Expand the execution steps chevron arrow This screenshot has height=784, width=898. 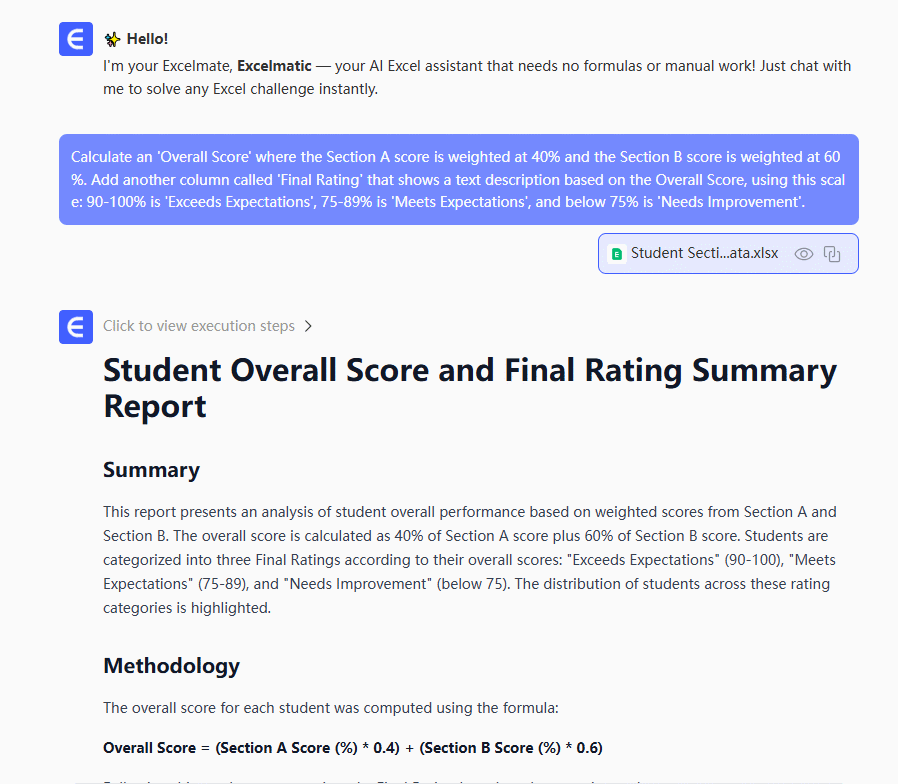click(308, 326)
